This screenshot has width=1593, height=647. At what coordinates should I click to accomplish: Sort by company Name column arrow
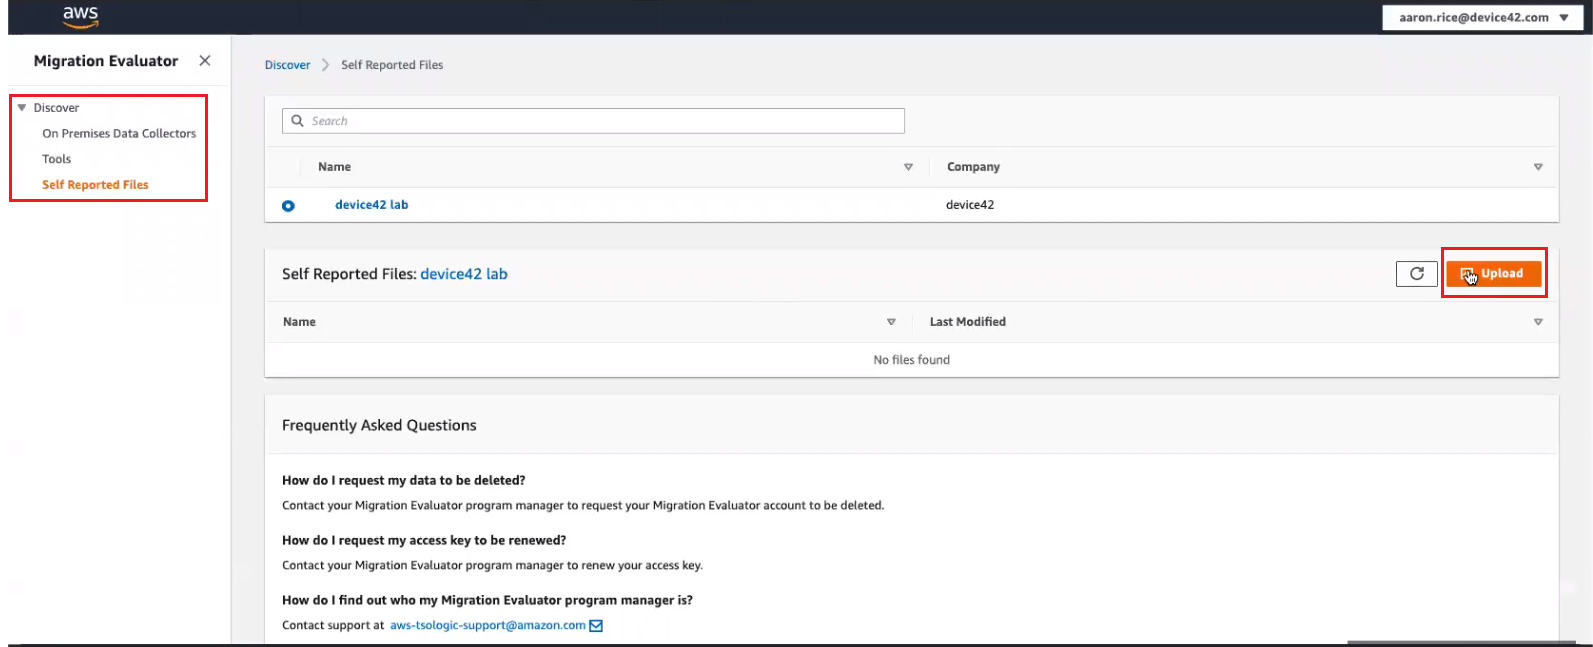click(x=908, y=167)
